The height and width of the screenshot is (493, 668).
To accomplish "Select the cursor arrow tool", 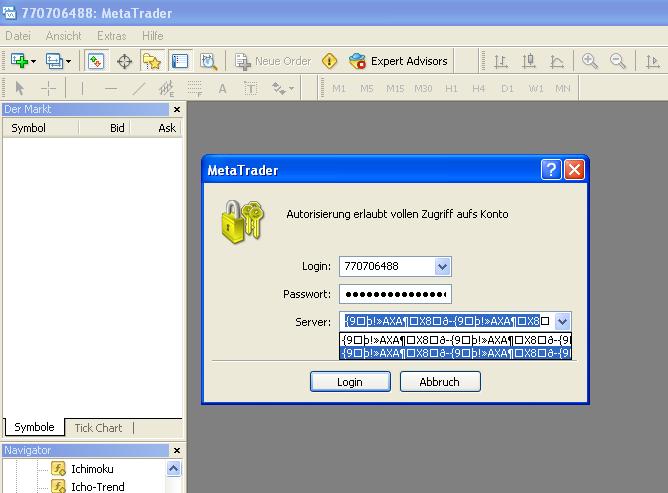I will (20, 88).
